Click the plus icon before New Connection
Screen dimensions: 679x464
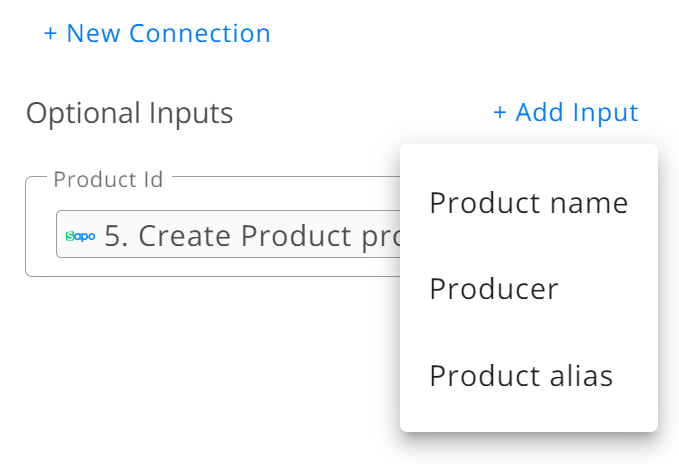50,33
